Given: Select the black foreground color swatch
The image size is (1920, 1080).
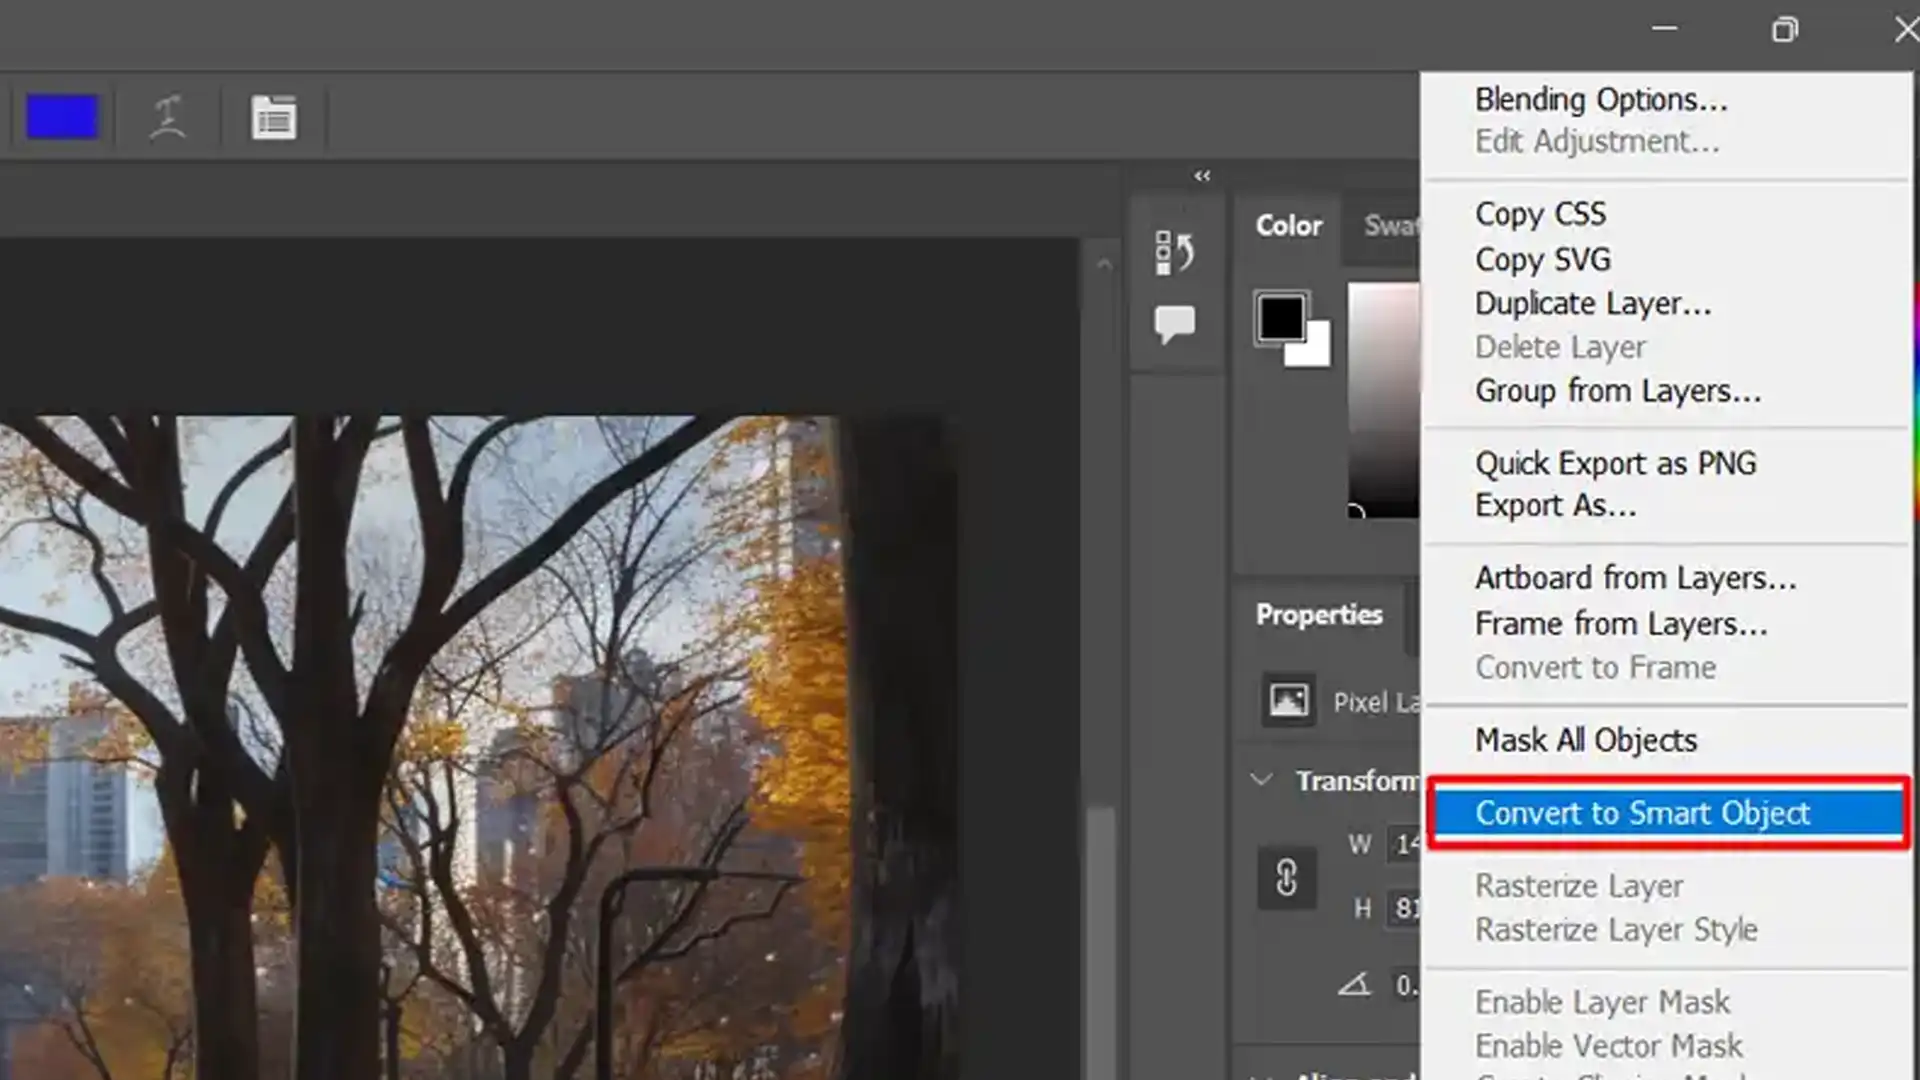Looking at the screenshot, I should pos(1281,315).
